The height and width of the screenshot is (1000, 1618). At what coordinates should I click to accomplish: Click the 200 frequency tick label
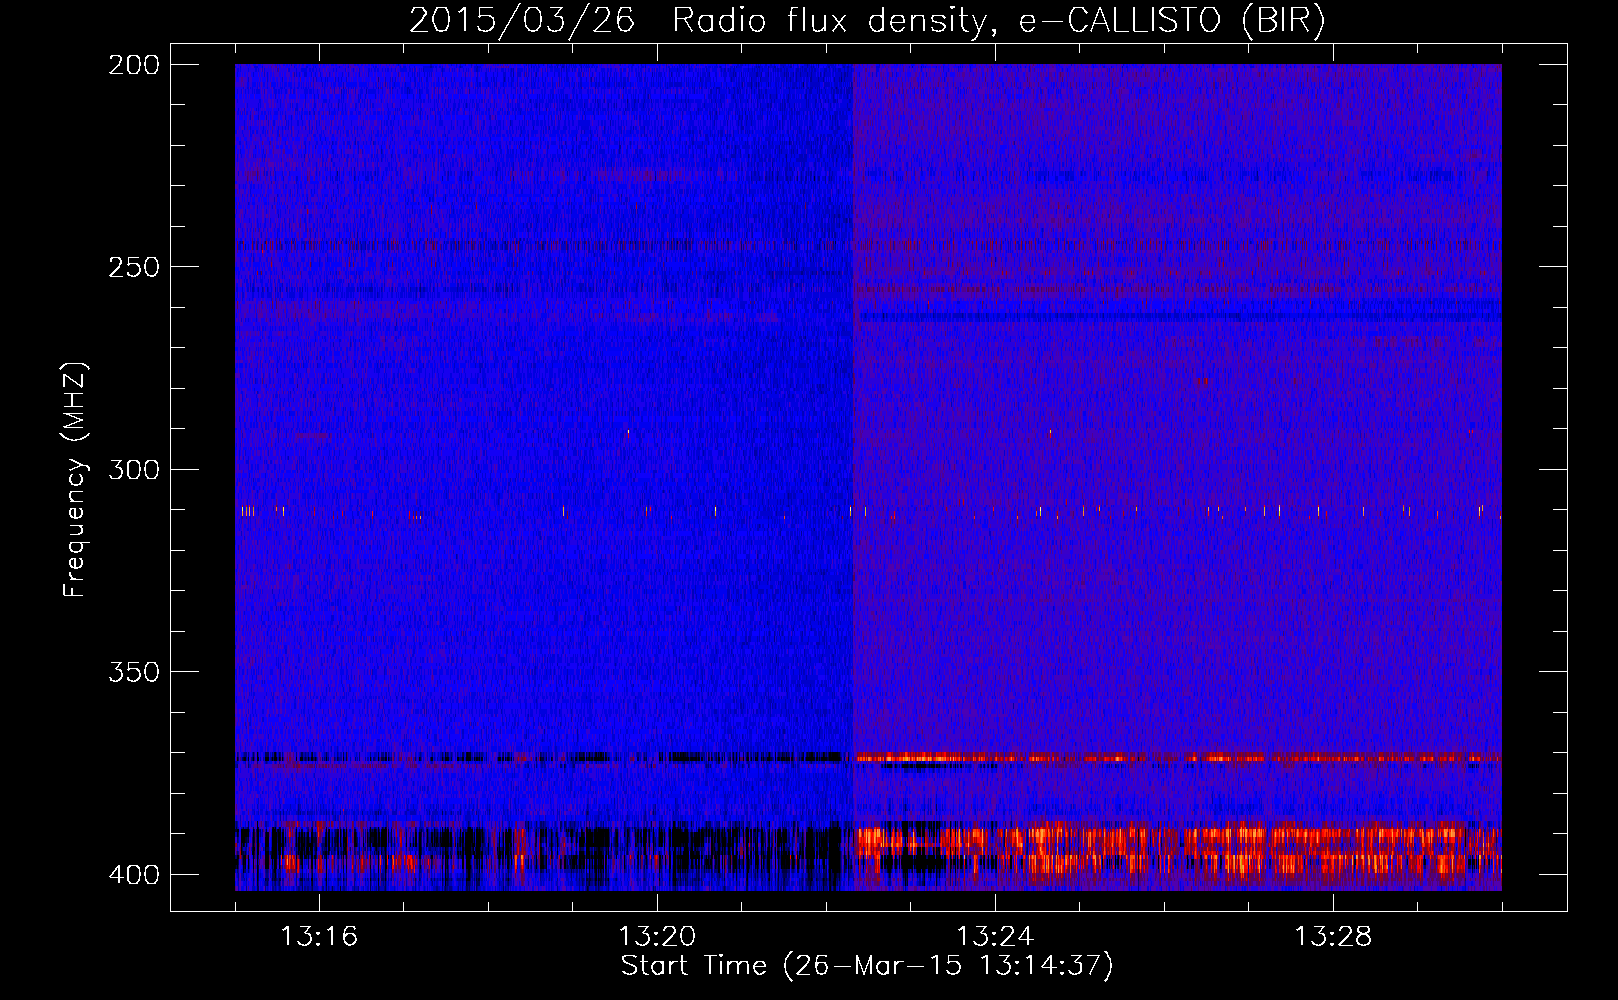coord(133,65)
